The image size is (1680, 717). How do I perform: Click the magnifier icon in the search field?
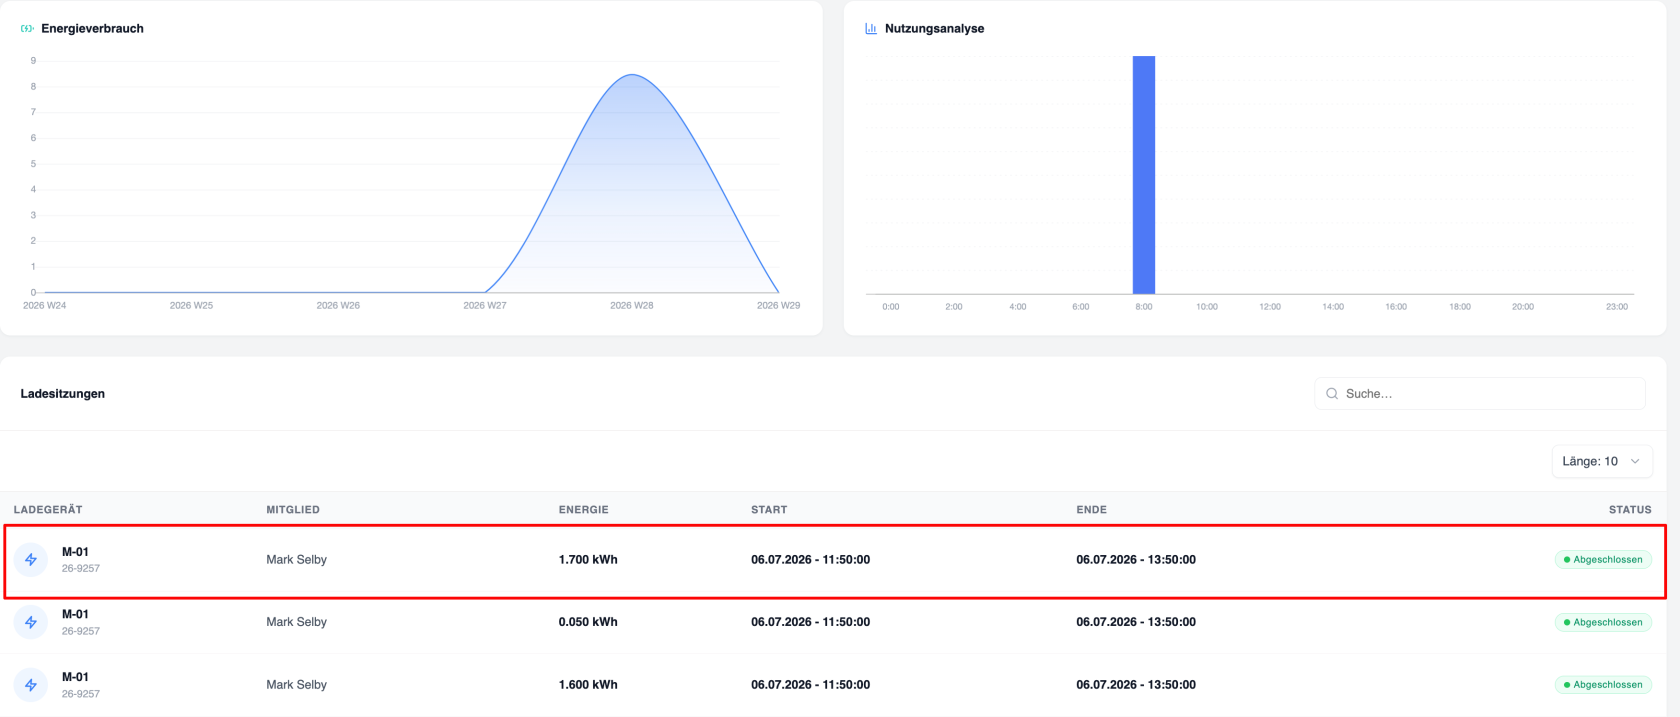(1332, 394)
